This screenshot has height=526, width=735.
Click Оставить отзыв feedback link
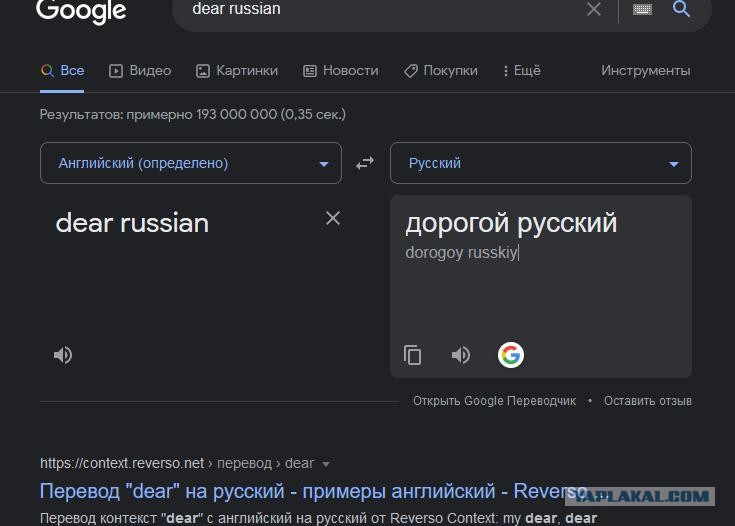(x=648, y=401)
